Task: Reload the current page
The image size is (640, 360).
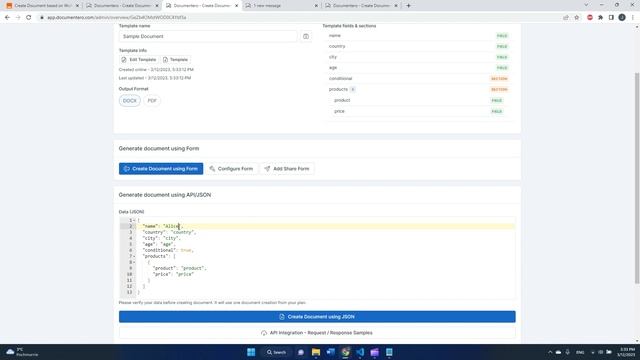Action: point(29,18)
